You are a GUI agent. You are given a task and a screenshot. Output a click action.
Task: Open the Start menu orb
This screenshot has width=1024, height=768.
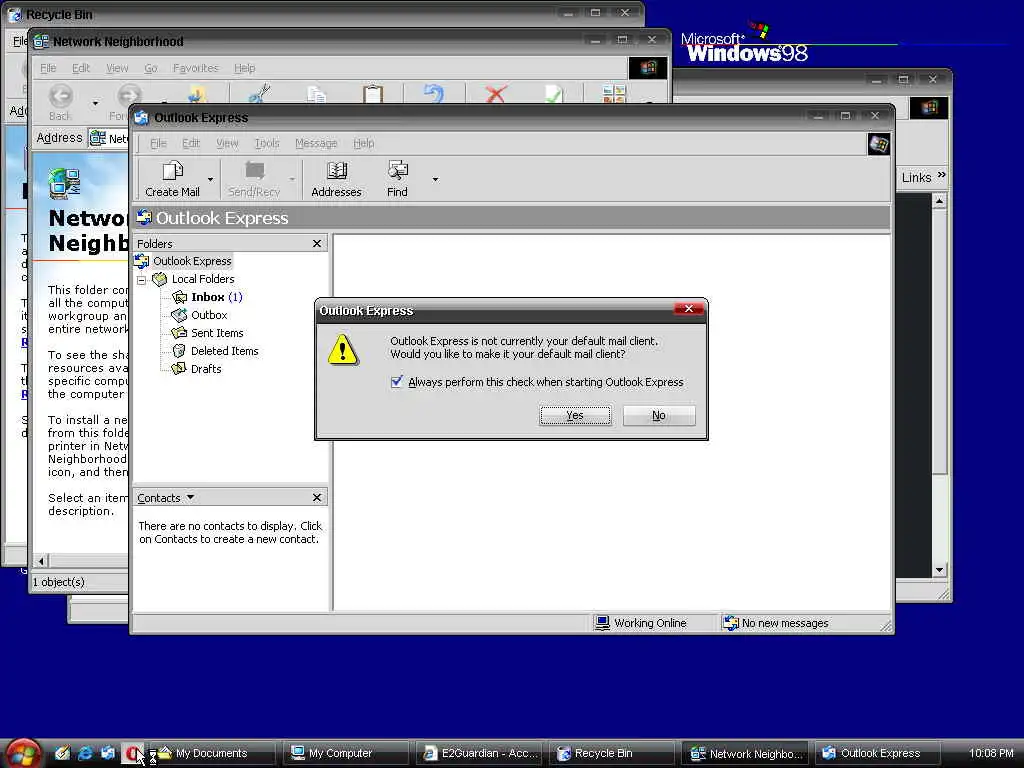pyautogui.click(x=22, y=754)
